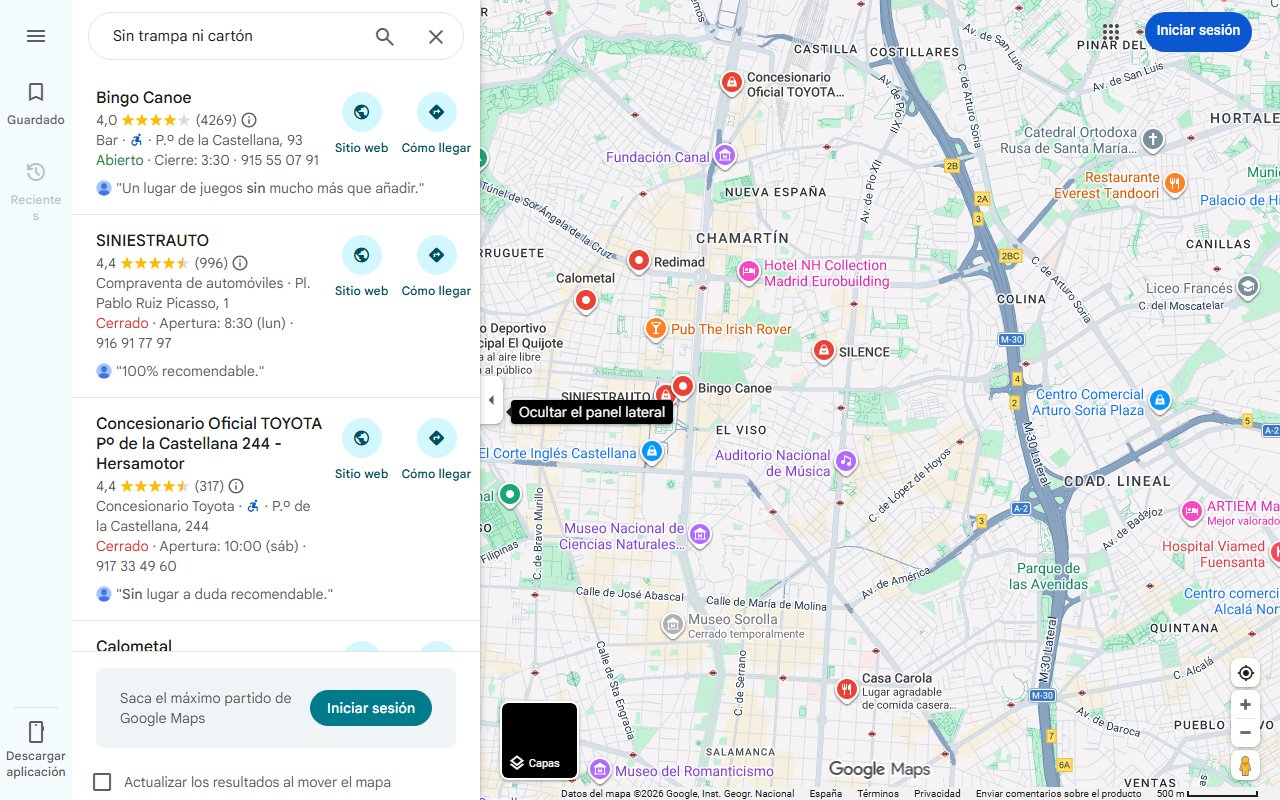Select the Street View pegman
Viewport: 1280px width, 800px height.
pos(1245,766)
